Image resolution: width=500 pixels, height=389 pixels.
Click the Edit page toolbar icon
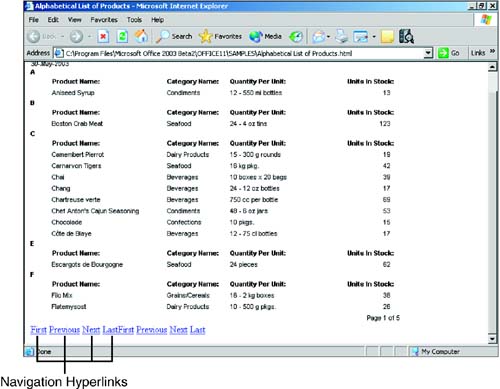point(361,37)
